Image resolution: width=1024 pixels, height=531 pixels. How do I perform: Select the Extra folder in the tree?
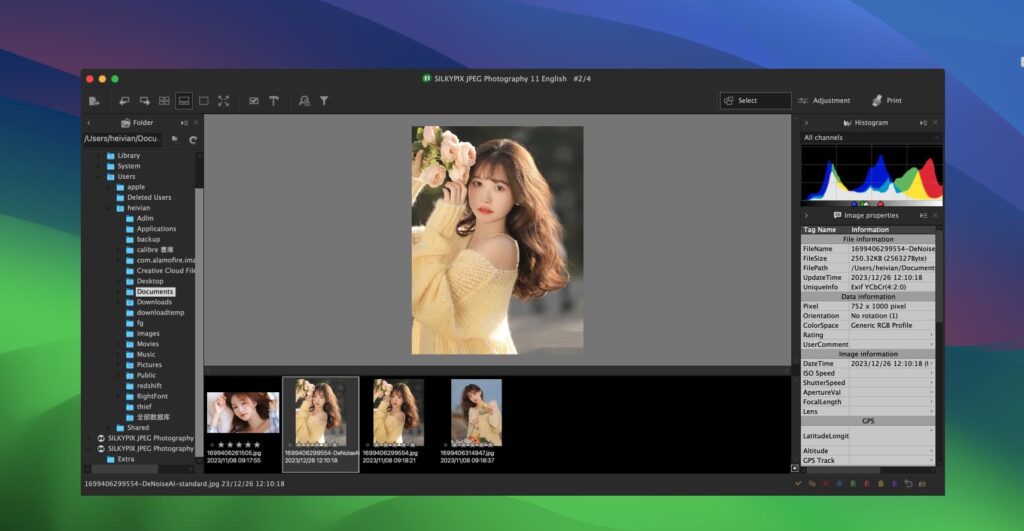point(125,459)
